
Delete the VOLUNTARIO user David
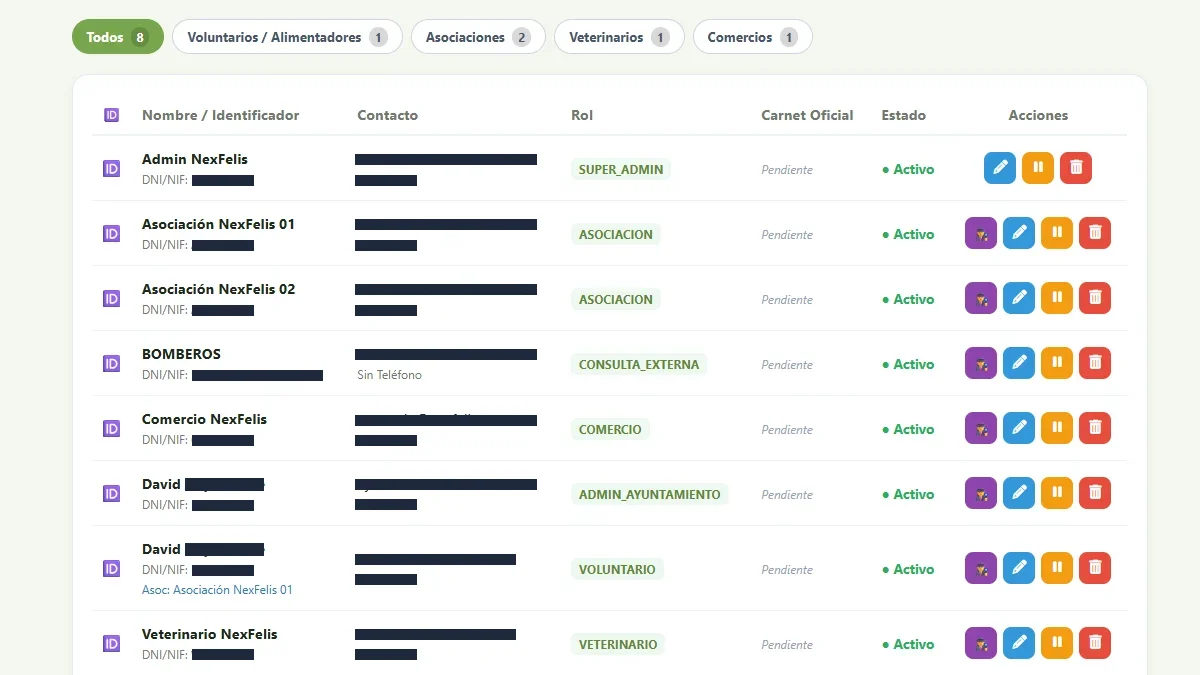click(1095, 568)
